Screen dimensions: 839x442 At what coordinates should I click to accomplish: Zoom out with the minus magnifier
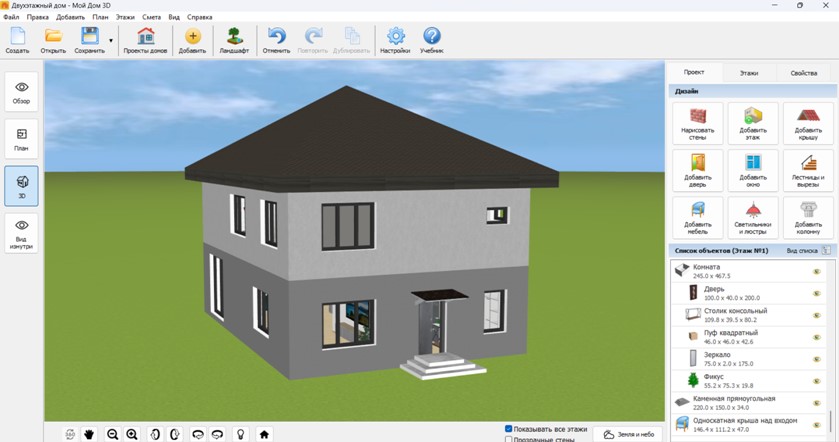(112, 434)
